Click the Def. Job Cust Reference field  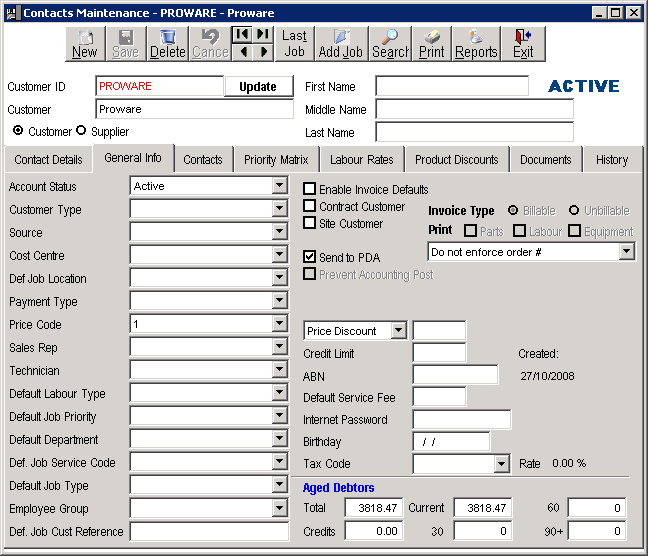pyautogui.click(x=210, y=531)
